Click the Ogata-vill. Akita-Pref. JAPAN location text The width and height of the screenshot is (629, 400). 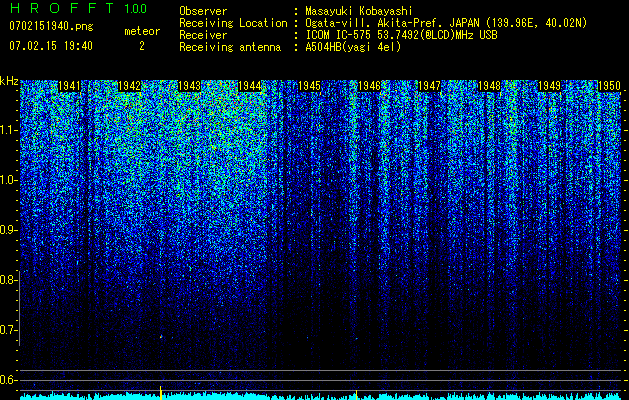pos(446,23)
